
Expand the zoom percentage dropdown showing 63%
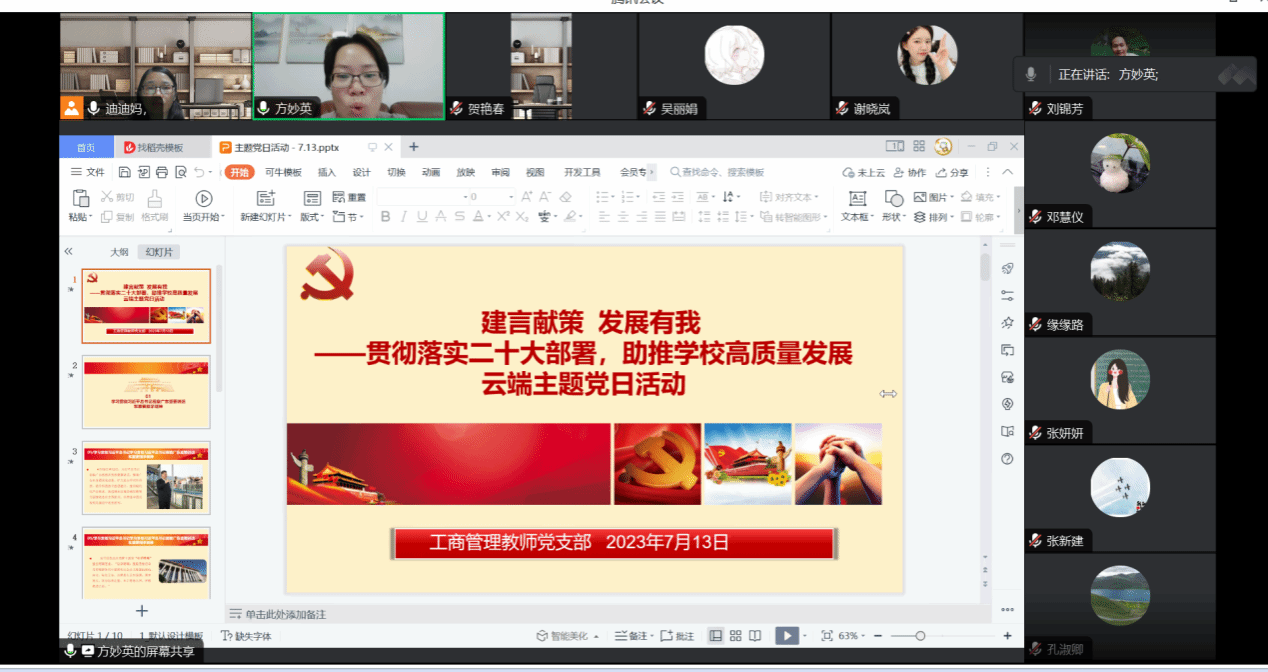click(851, 636)
